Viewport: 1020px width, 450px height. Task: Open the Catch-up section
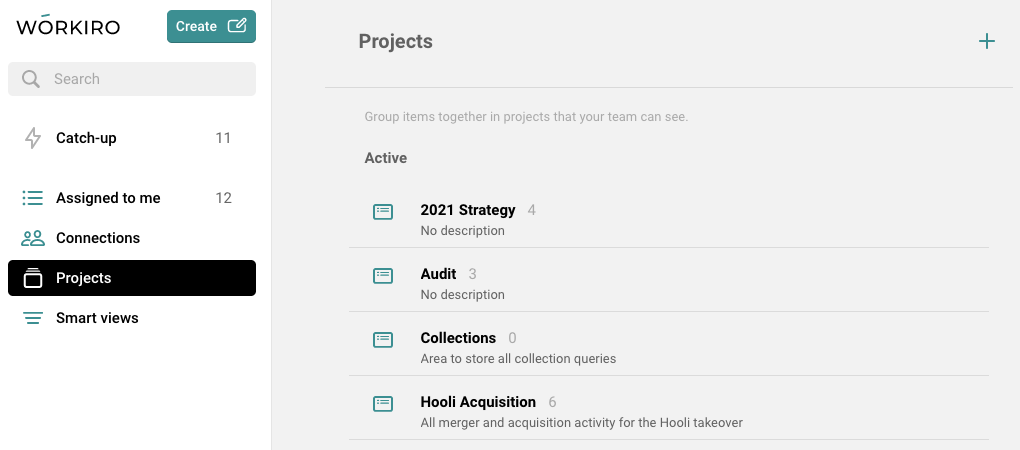point(86,138)
